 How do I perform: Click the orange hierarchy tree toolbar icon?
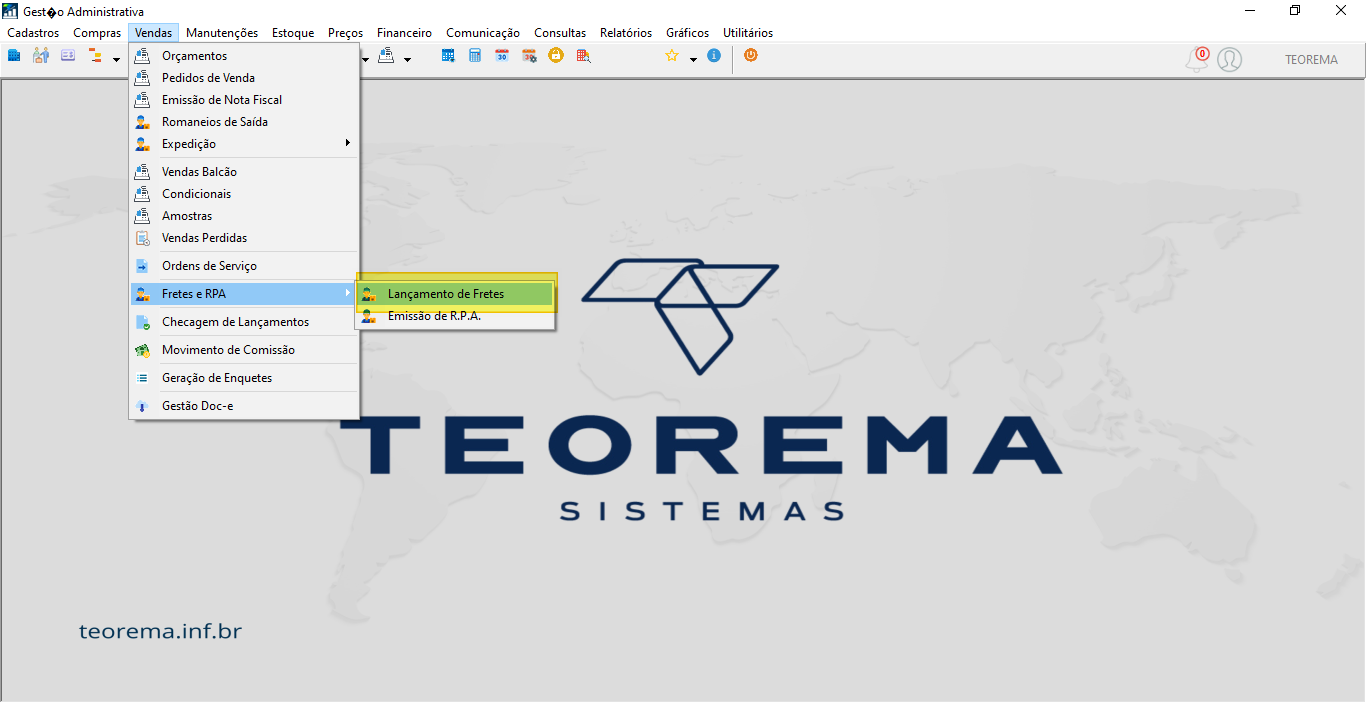pos(96,56)
